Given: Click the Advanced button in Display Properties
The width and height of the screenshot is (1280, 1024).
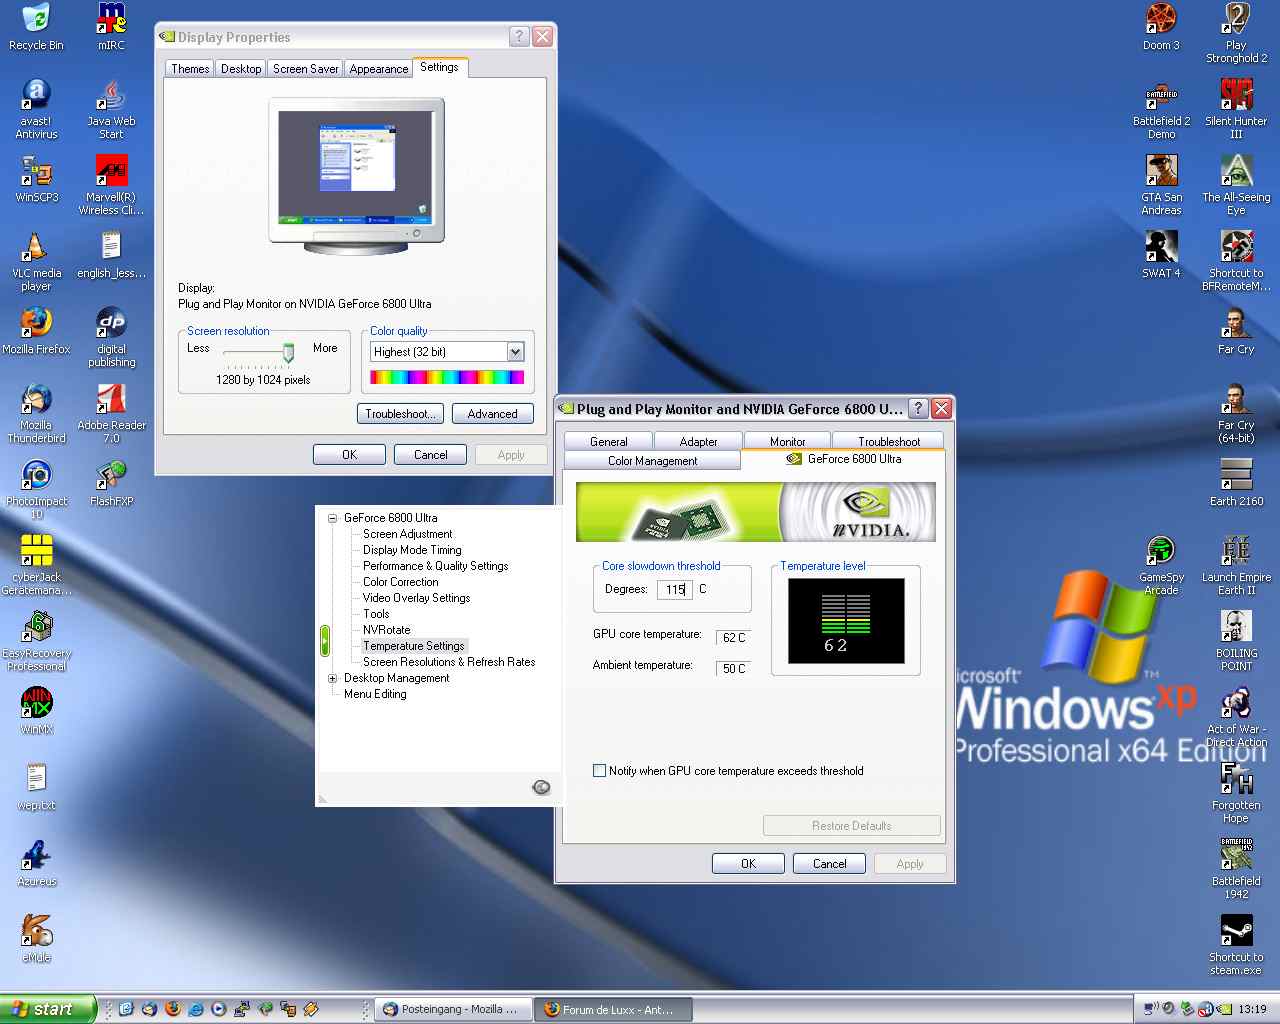Looking at the screenshot, I should click(492, 414).
